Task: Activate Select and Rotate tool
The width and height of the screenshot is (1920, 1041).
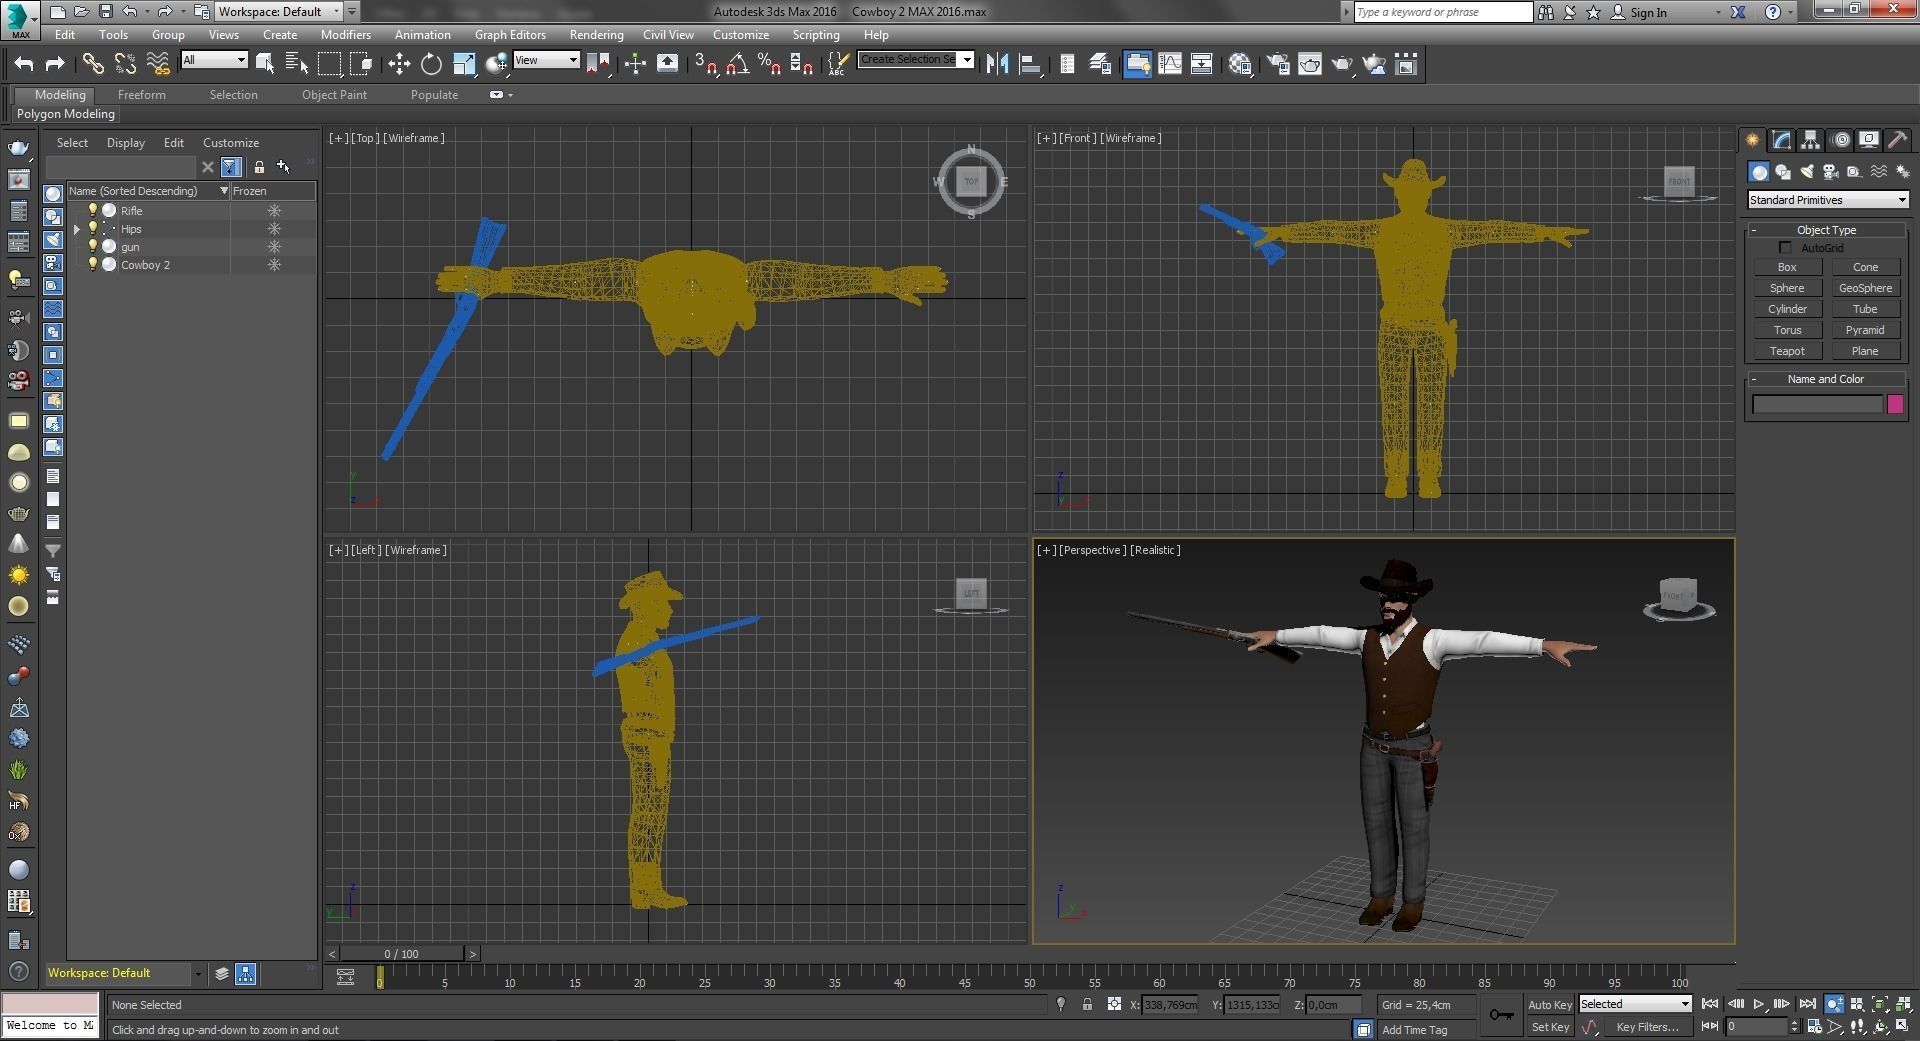Action: pos(431,64)
